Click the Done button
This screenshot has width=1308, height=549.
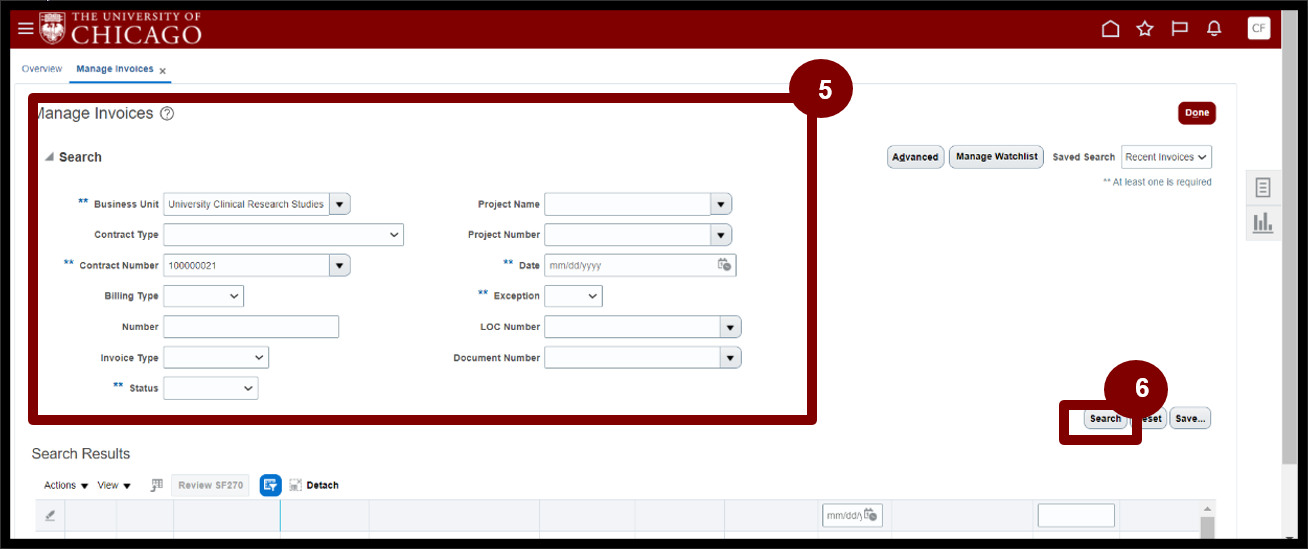pos(1197,113)
